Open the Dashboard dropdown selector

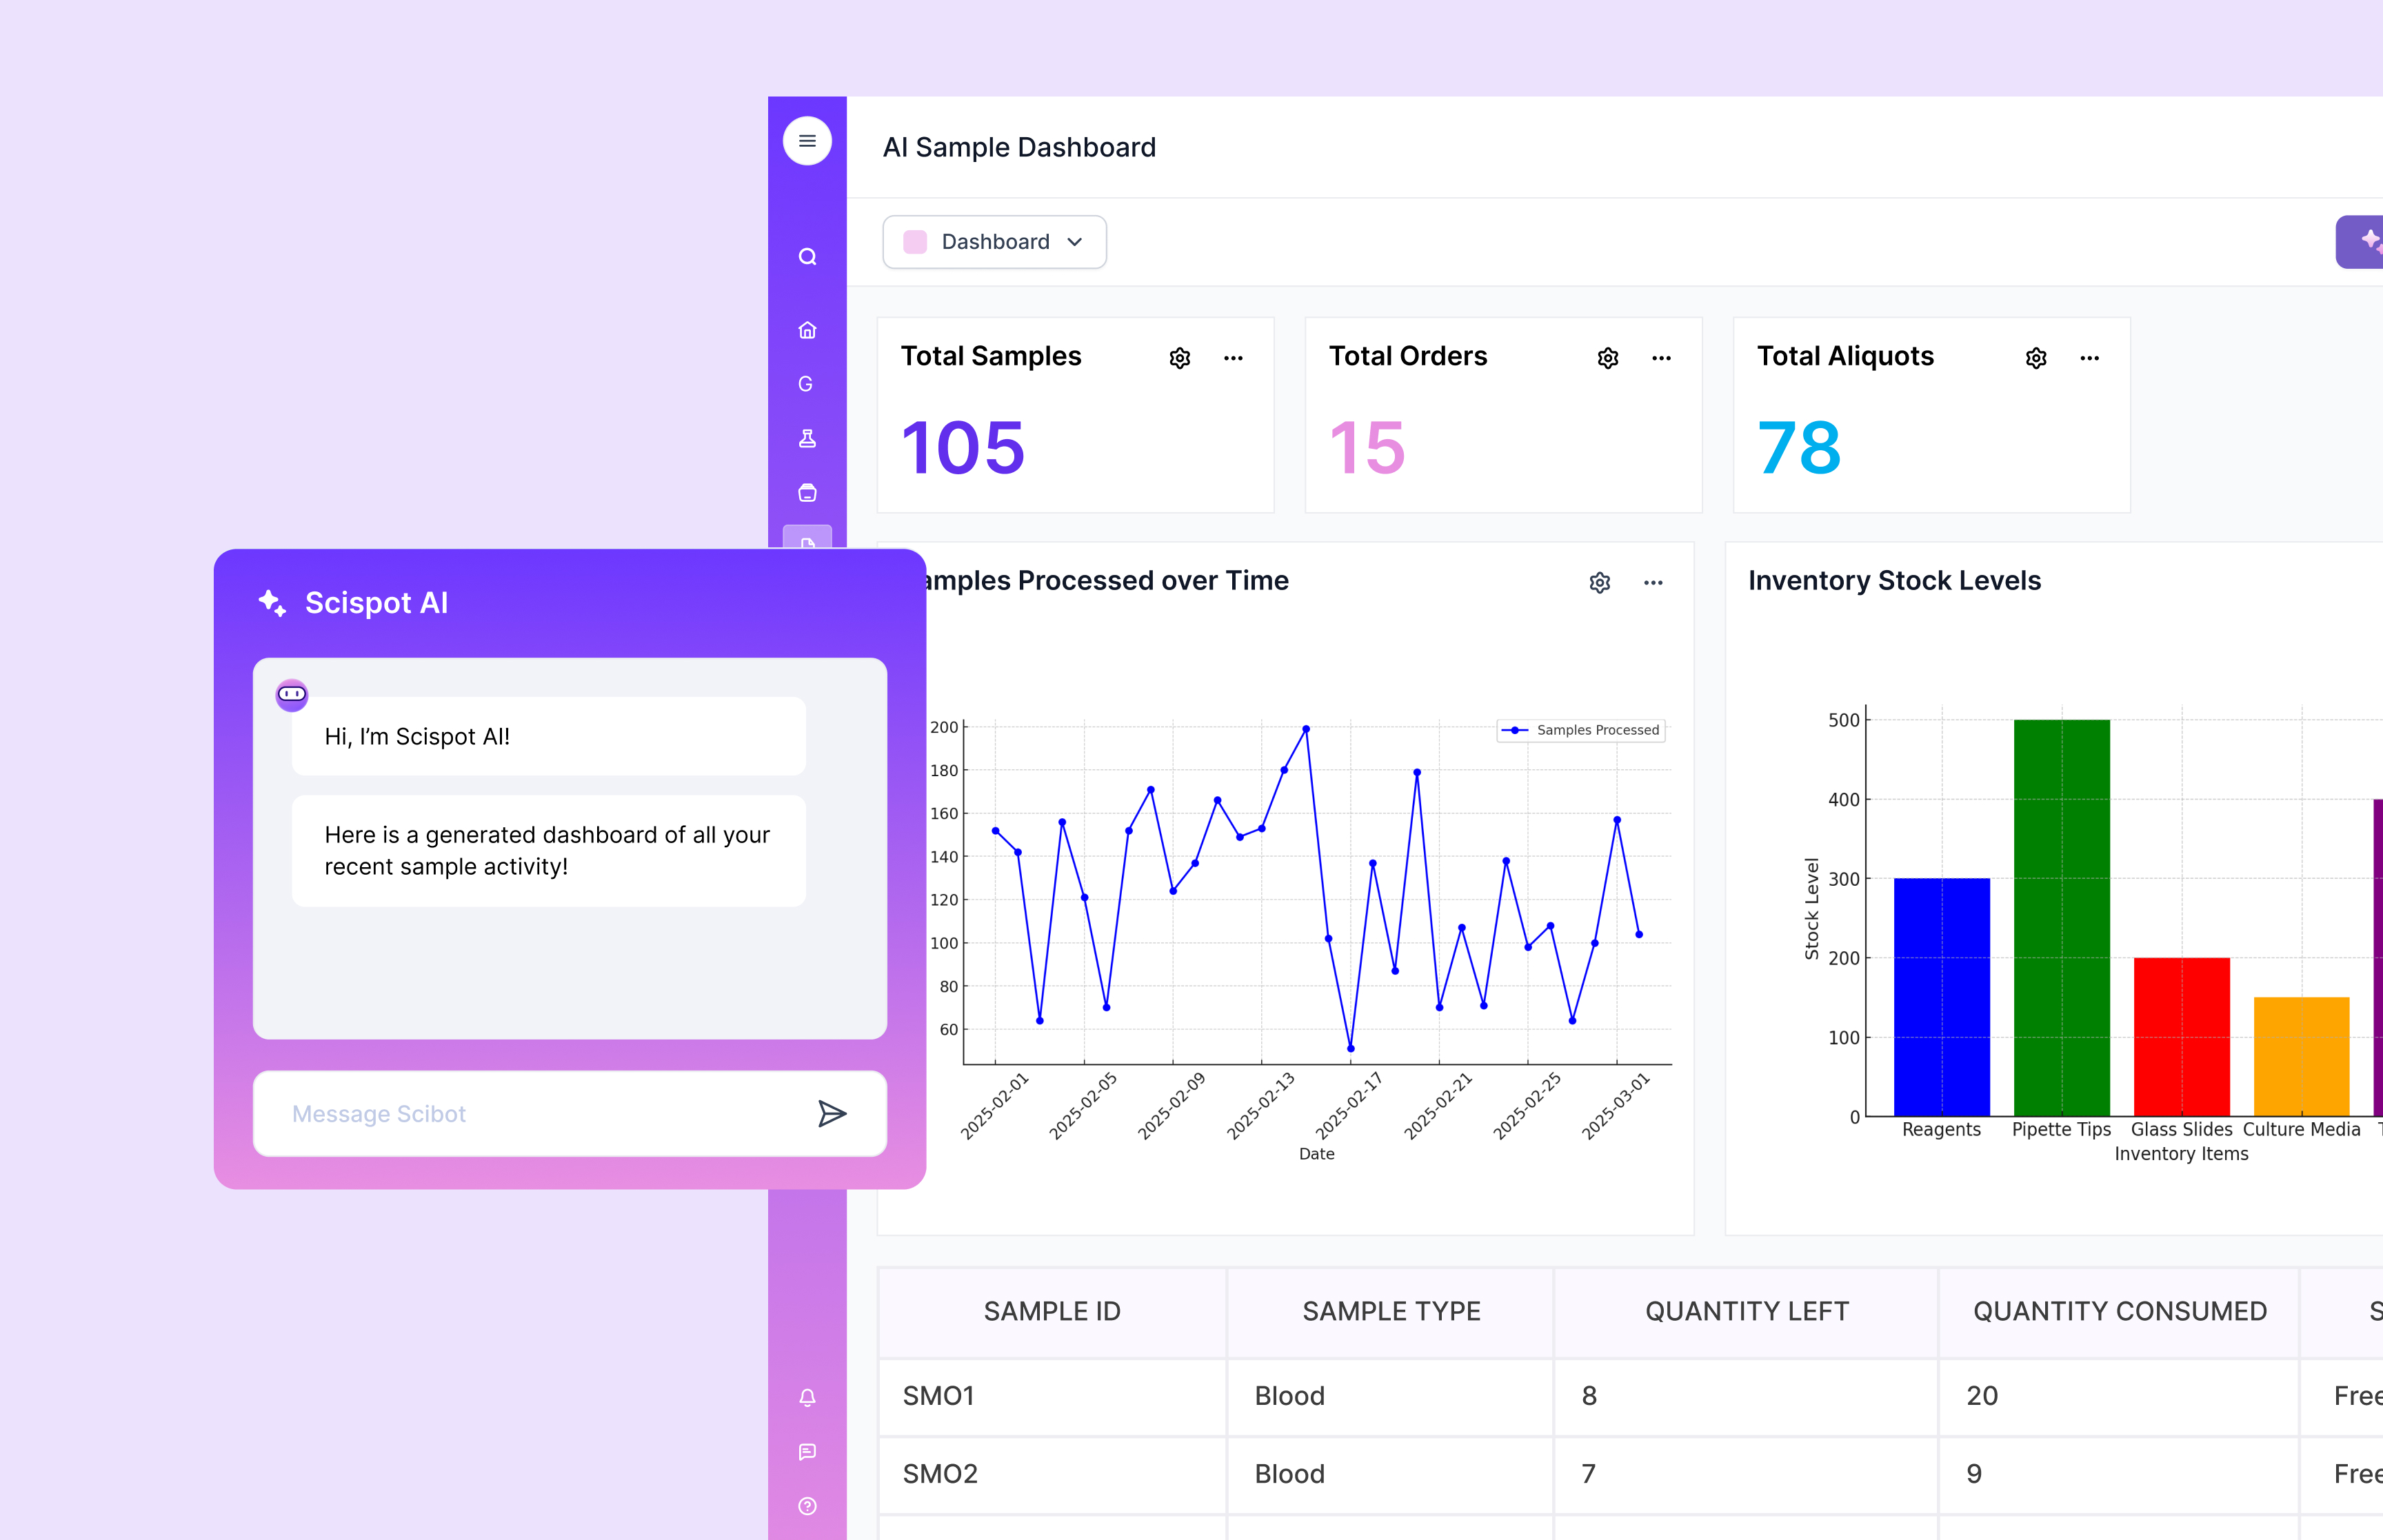point(994,241)
